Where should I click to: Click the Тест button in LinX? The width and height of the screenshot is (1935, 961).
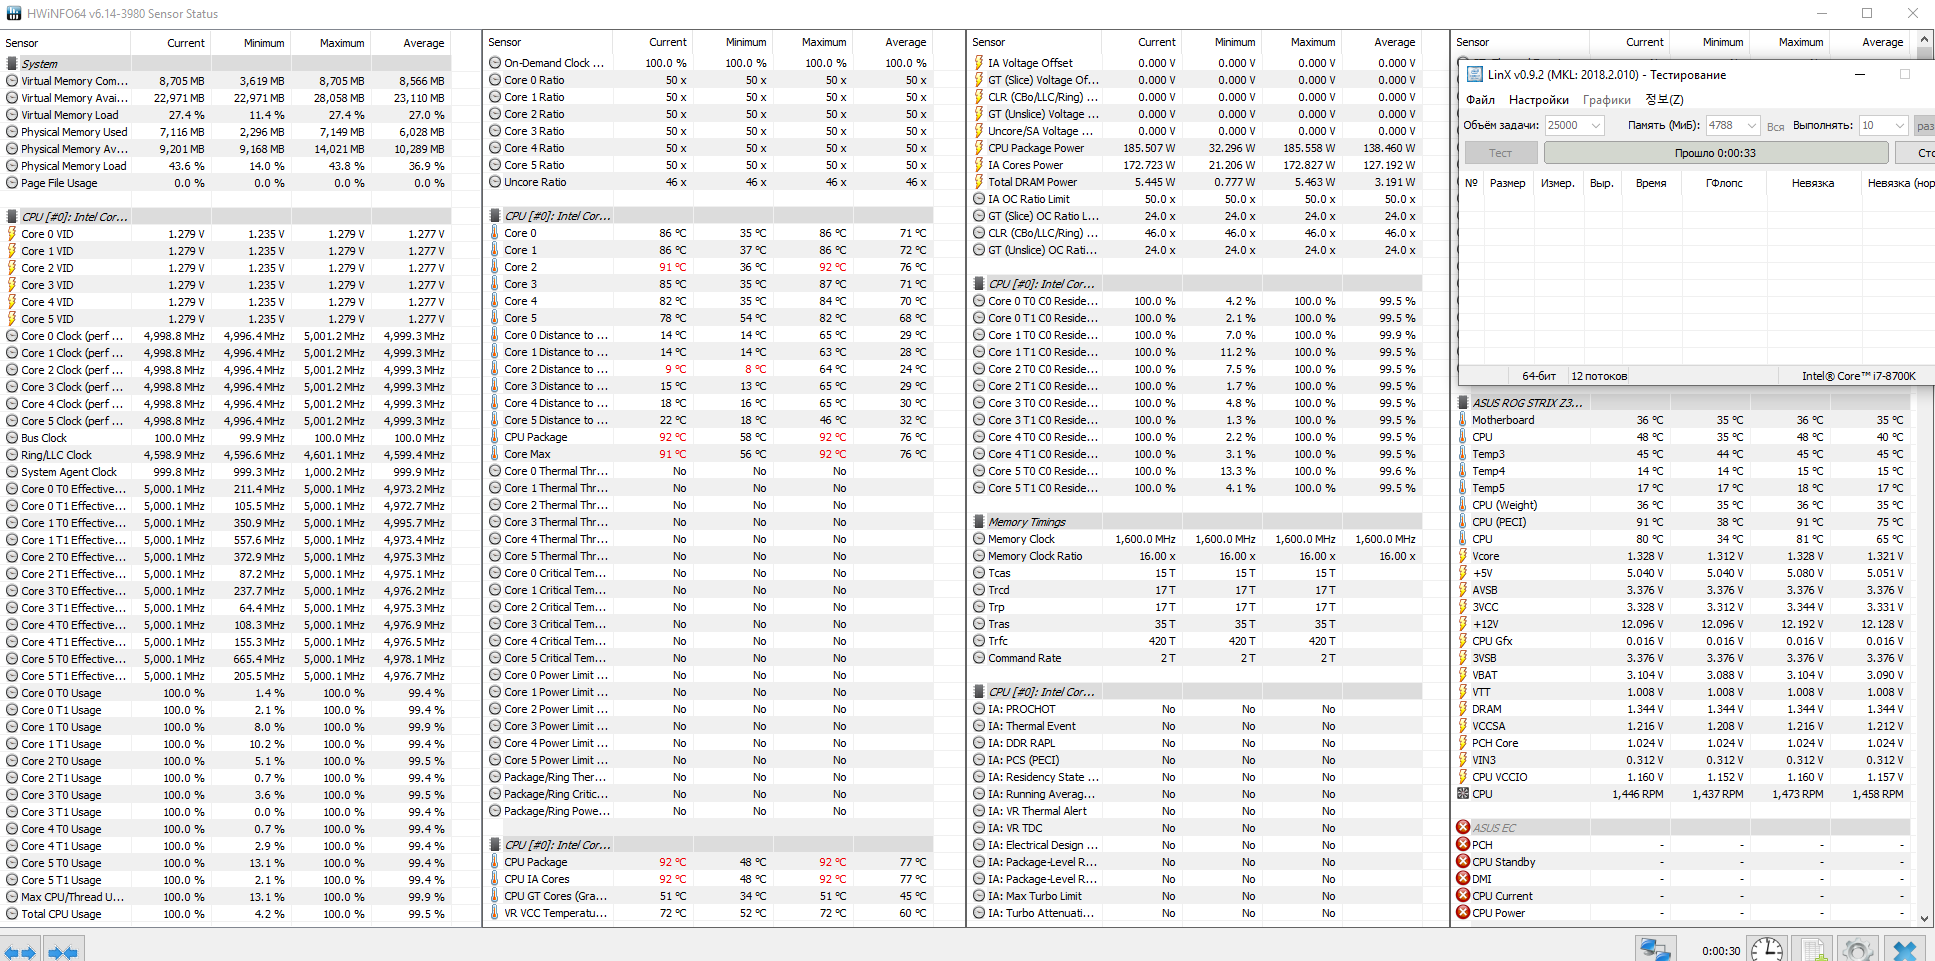(x=1500, y=153)
